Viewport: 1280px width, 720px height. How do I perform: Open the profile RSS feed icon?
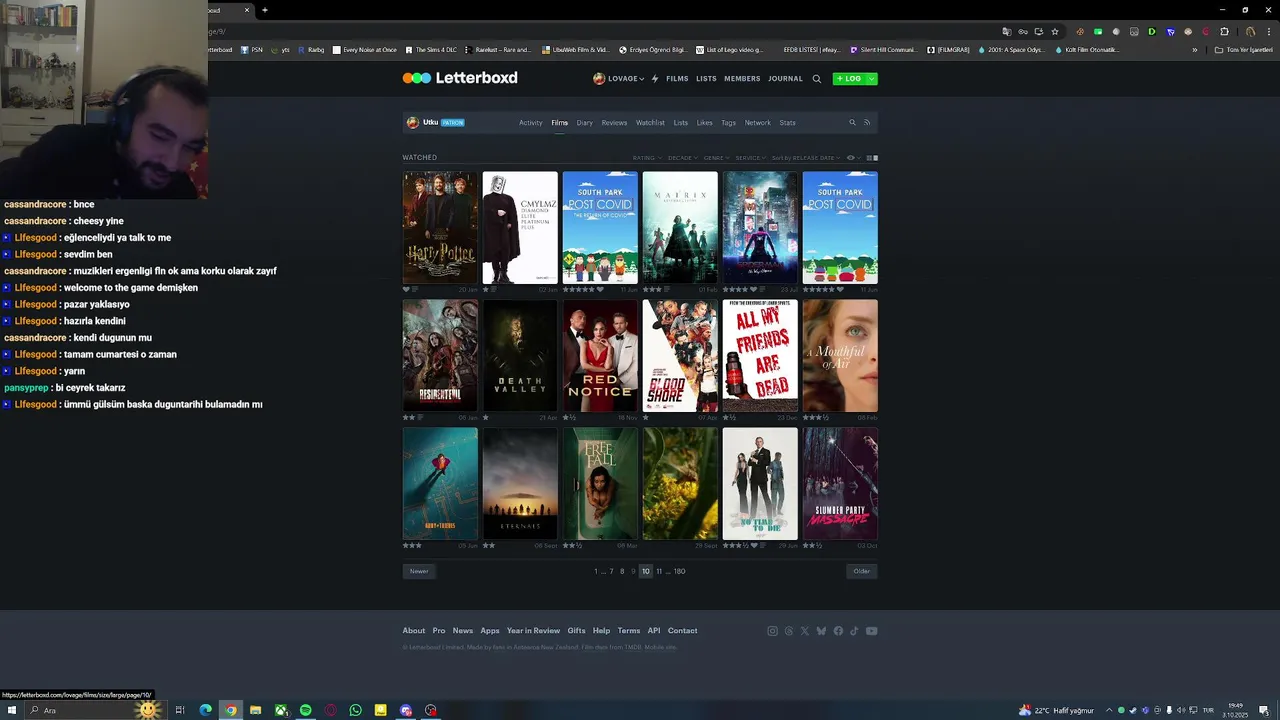[x=867, y=123]
